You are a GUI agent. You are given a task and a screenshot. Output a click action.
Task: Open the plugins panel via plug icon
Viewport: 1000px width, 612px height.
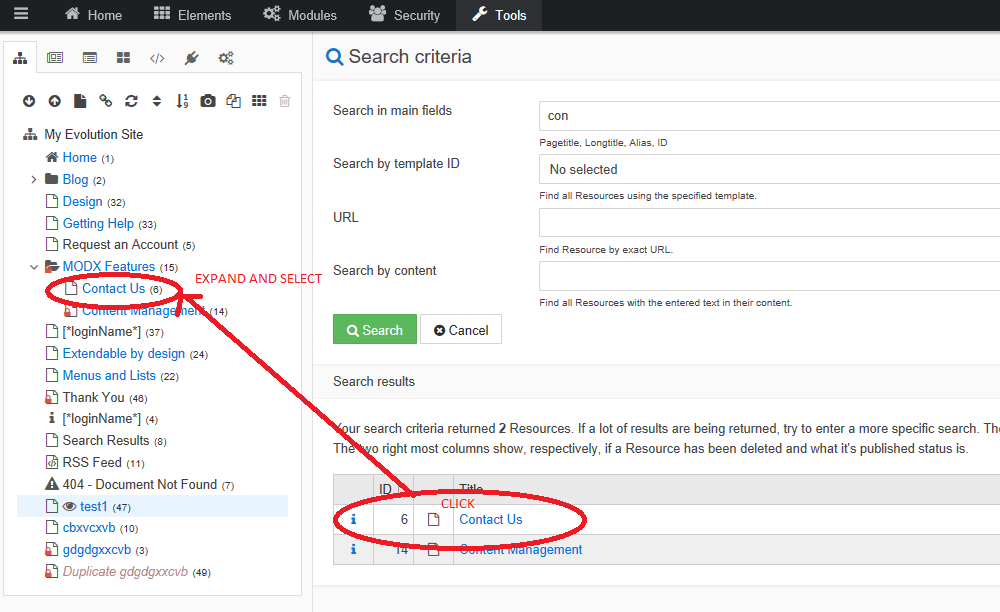pyautogui.click(x=191, y=57)
